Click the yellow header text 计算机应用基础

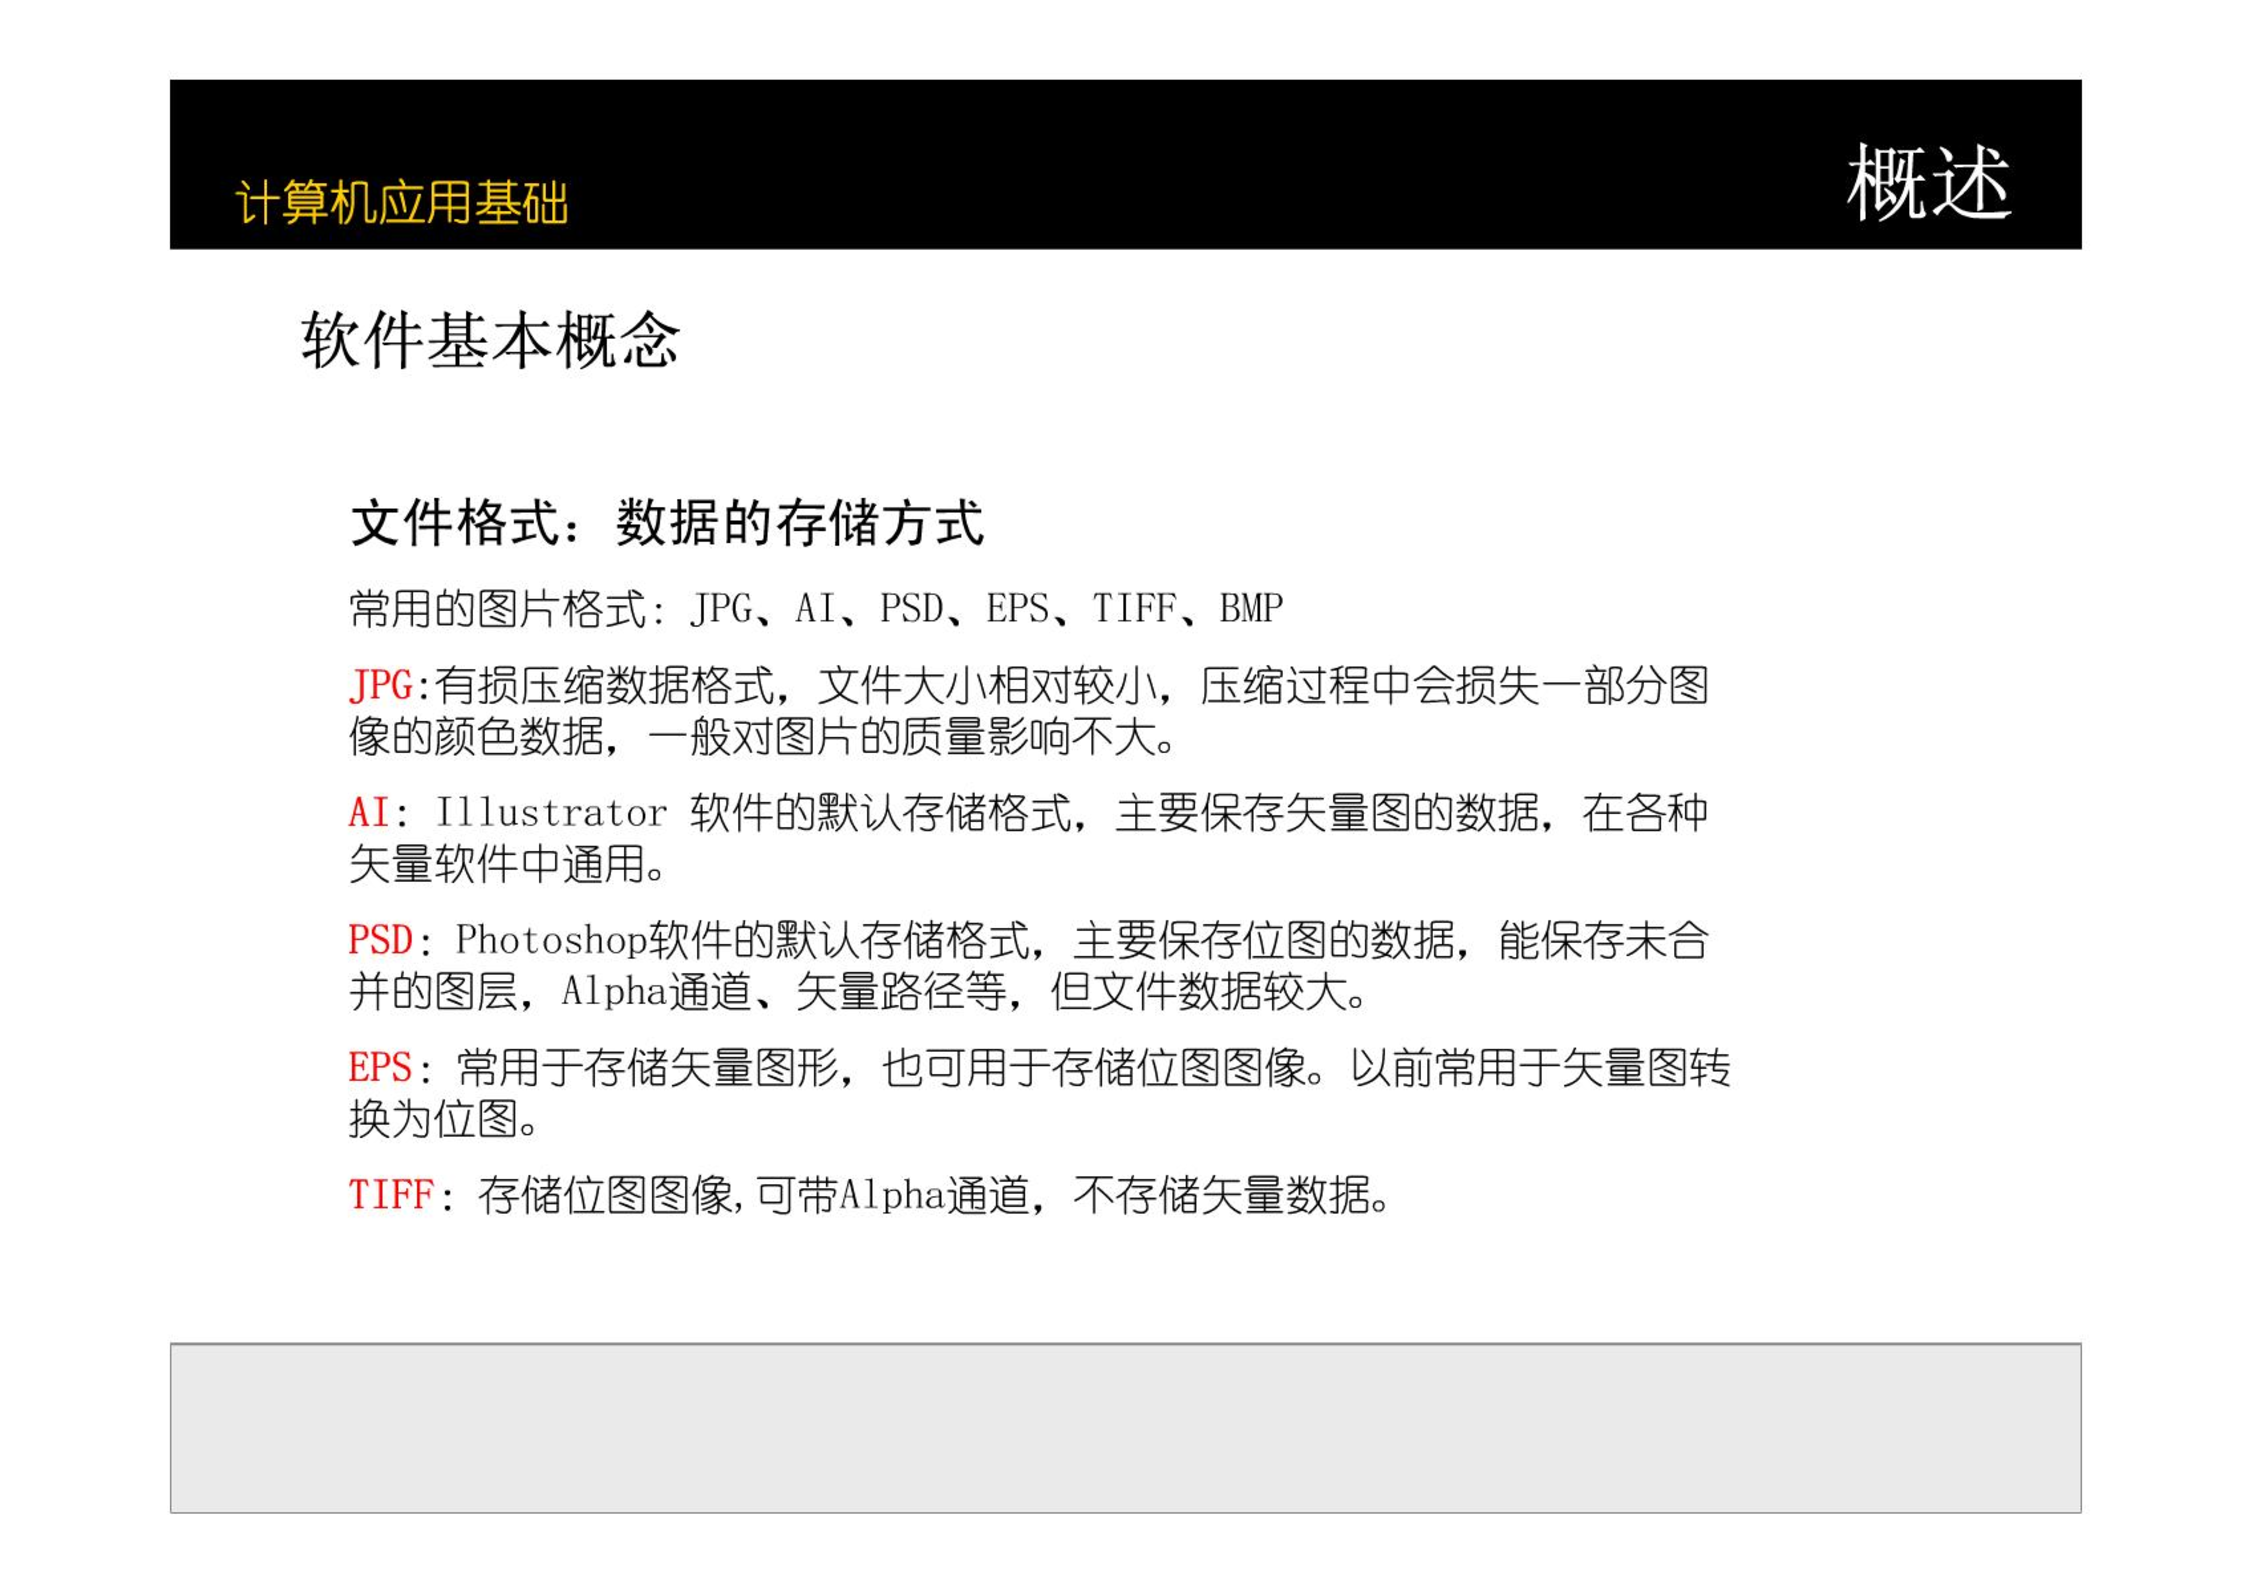401,203
